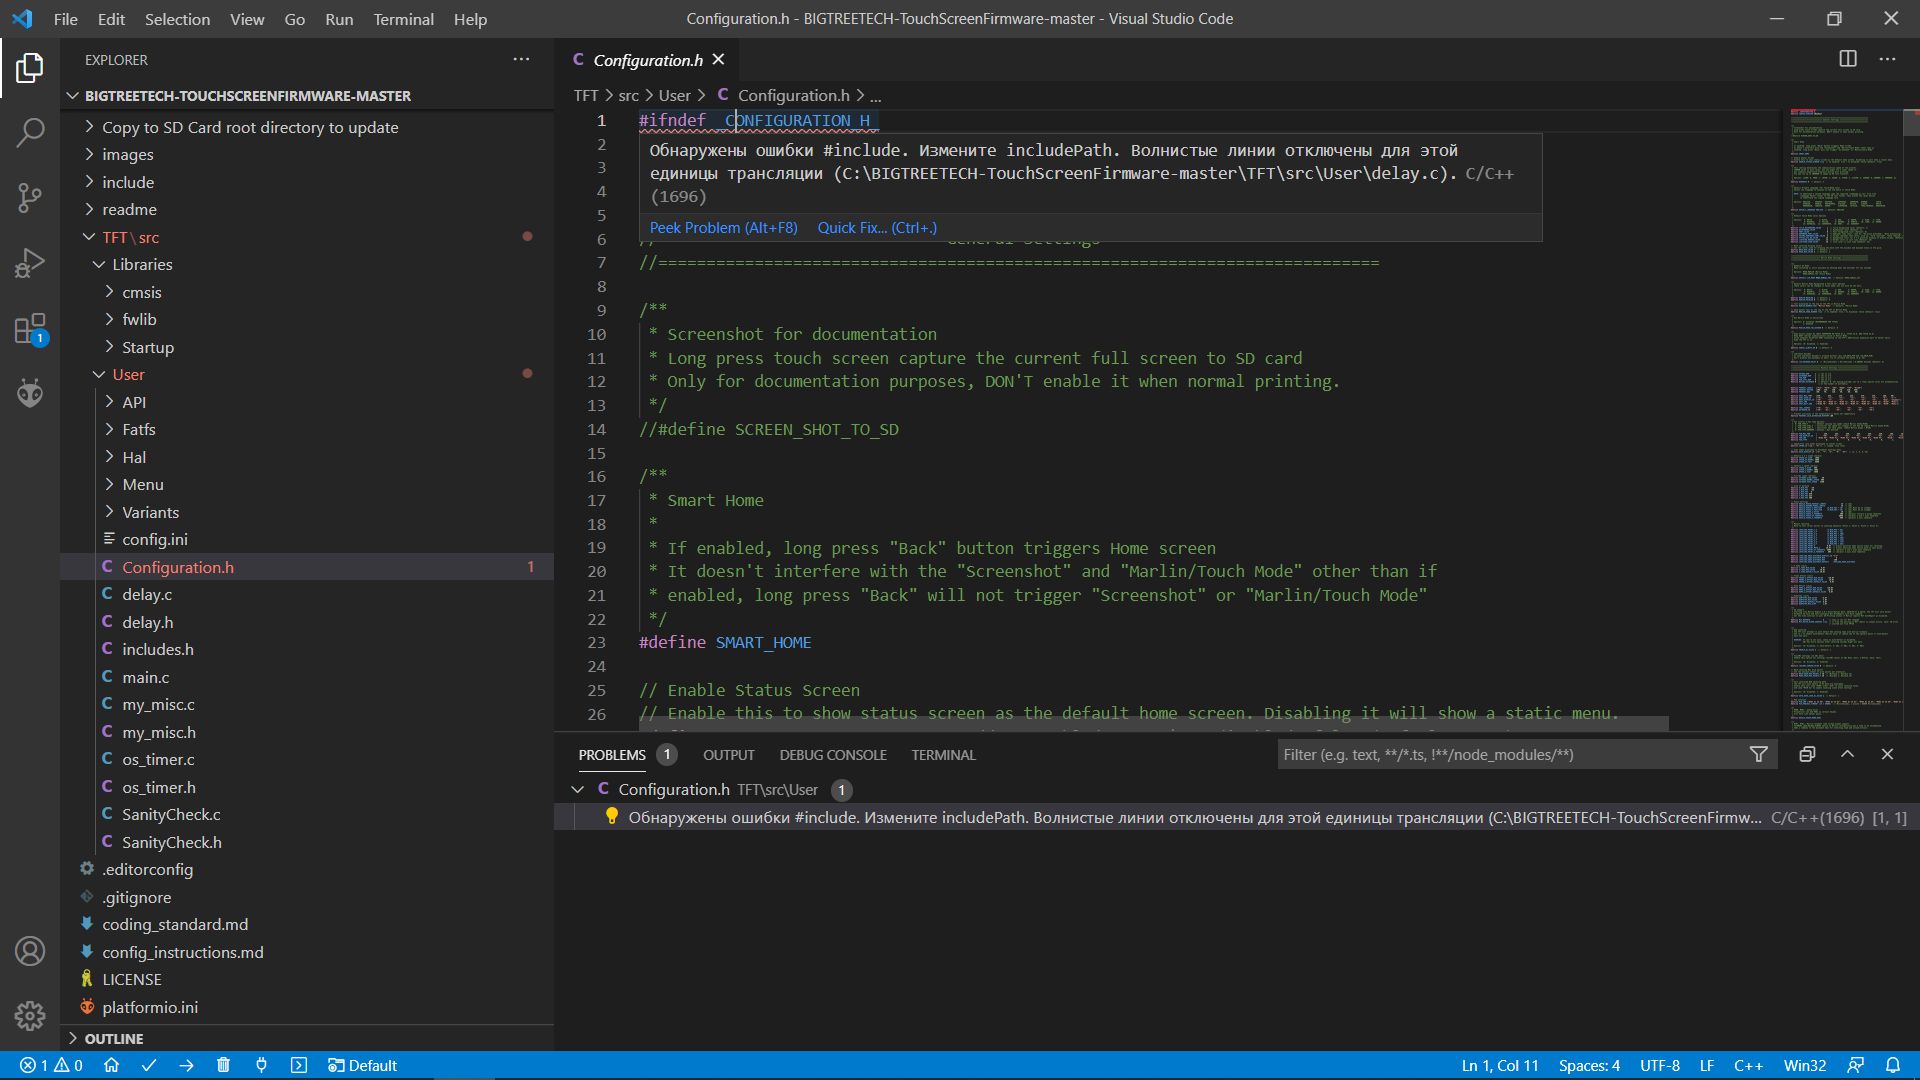Open the File menu
The image size is (1920, 1080).
[66, 19]
